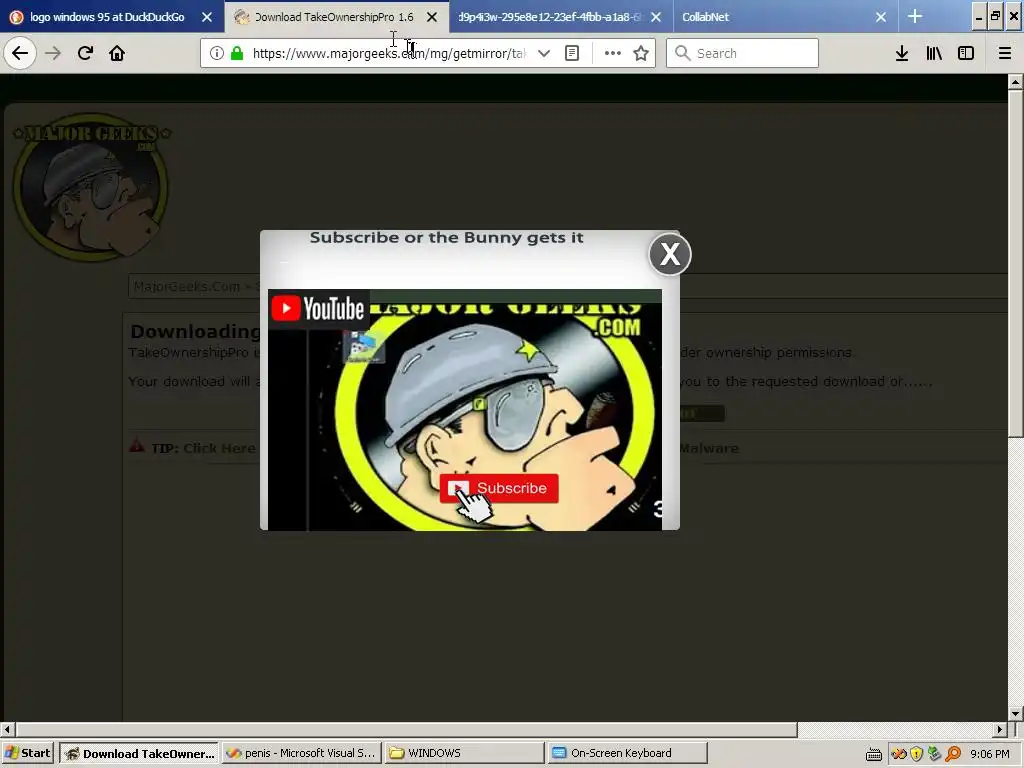Open the Firefox hamburger menu

(x=1004, y=53)
